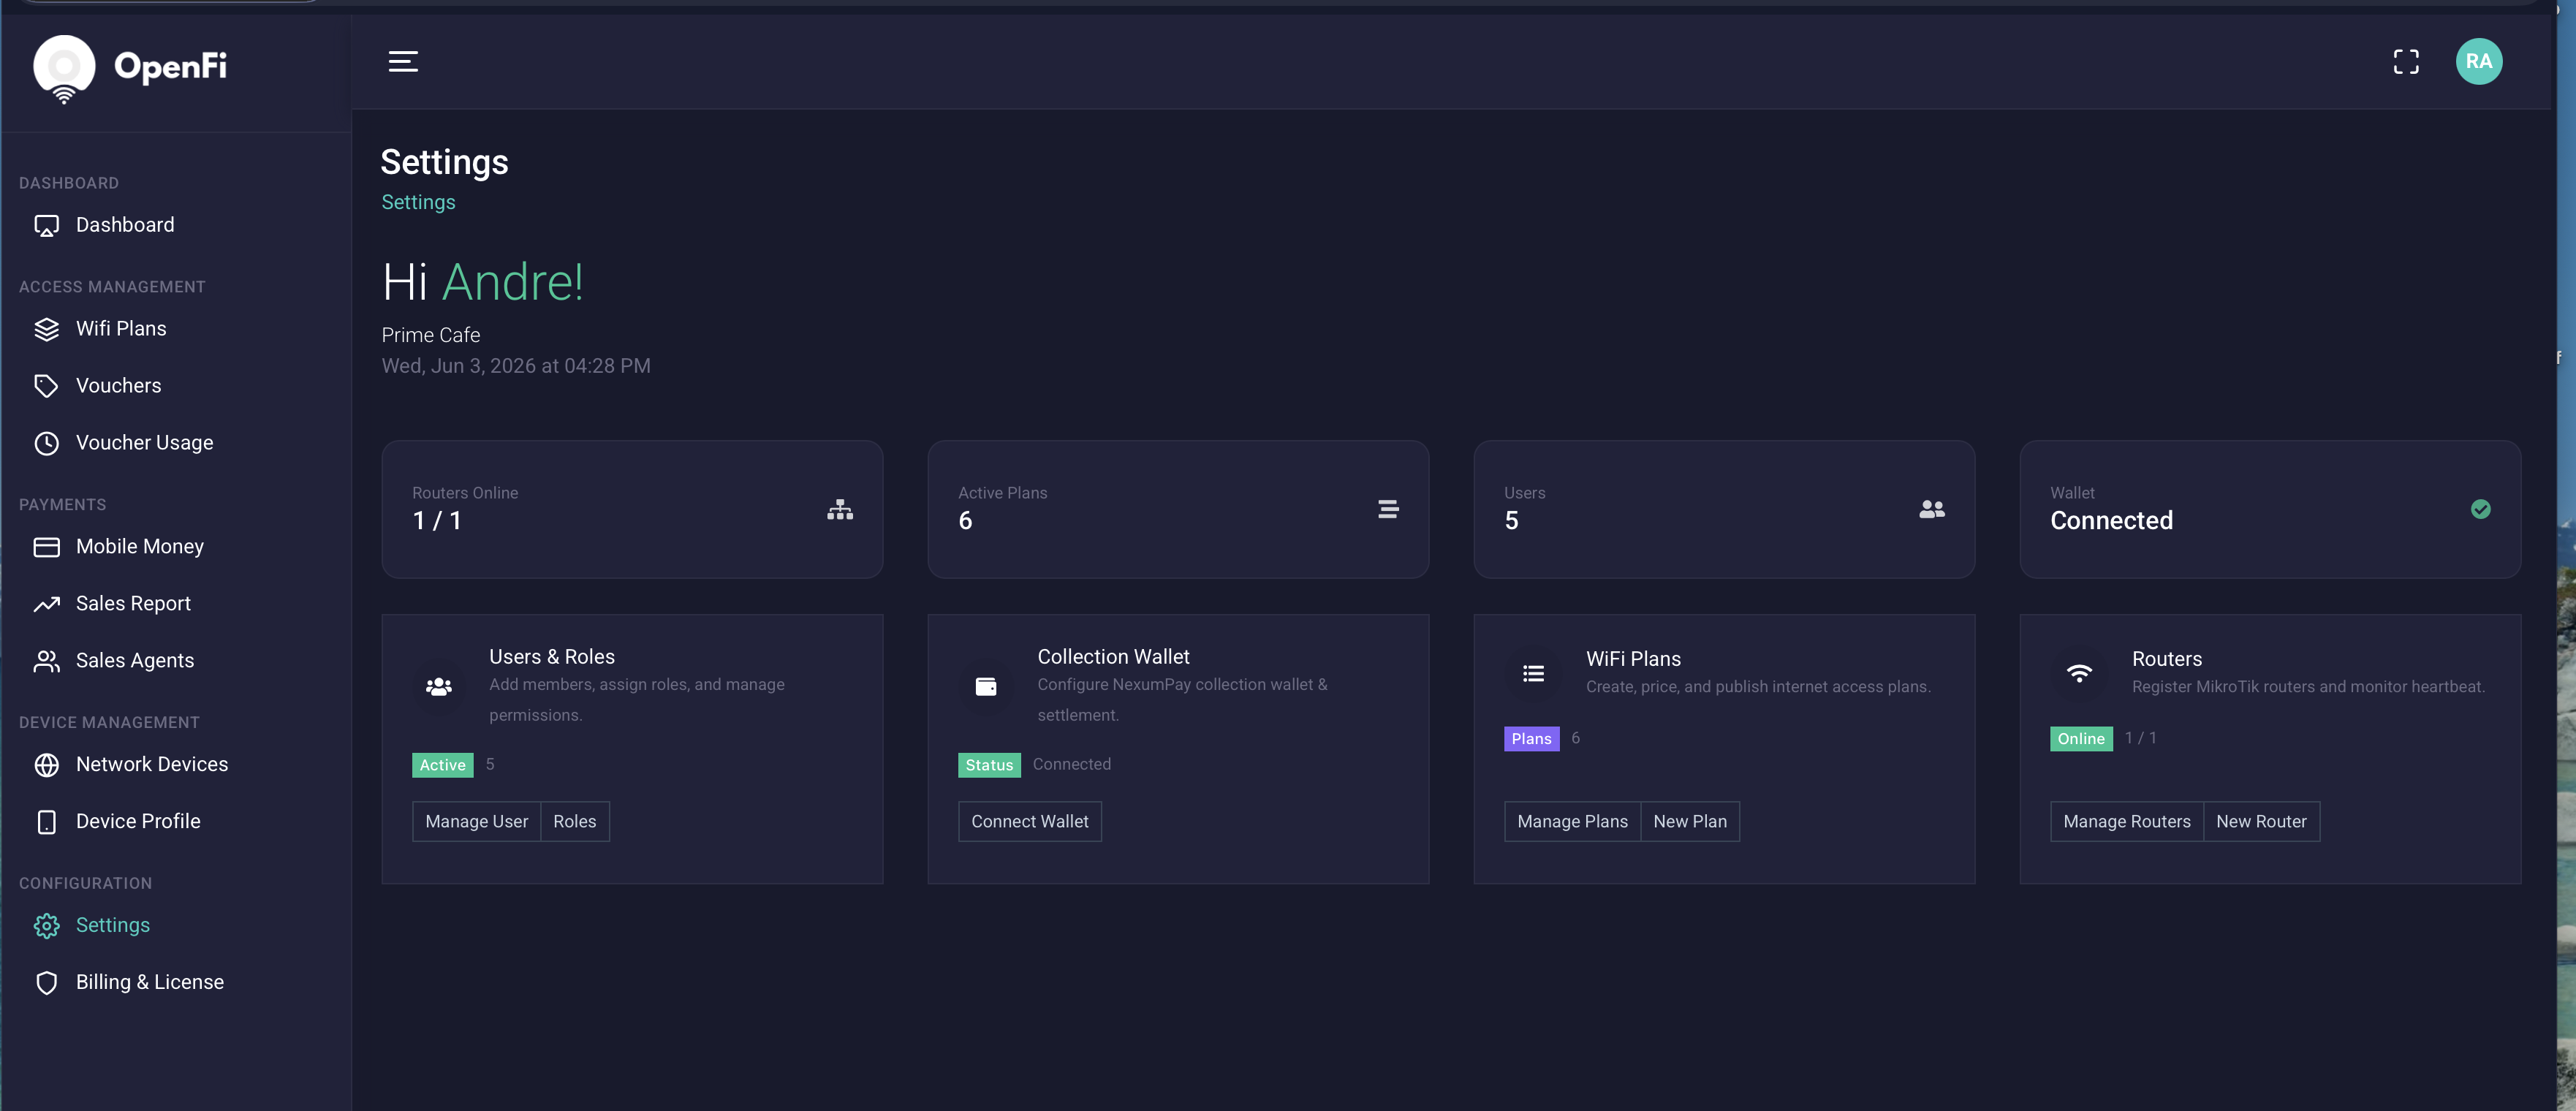This screenshot has width=2576, height=1111.
Task: Select Settings label in sidebar
Action: [113, 925]
